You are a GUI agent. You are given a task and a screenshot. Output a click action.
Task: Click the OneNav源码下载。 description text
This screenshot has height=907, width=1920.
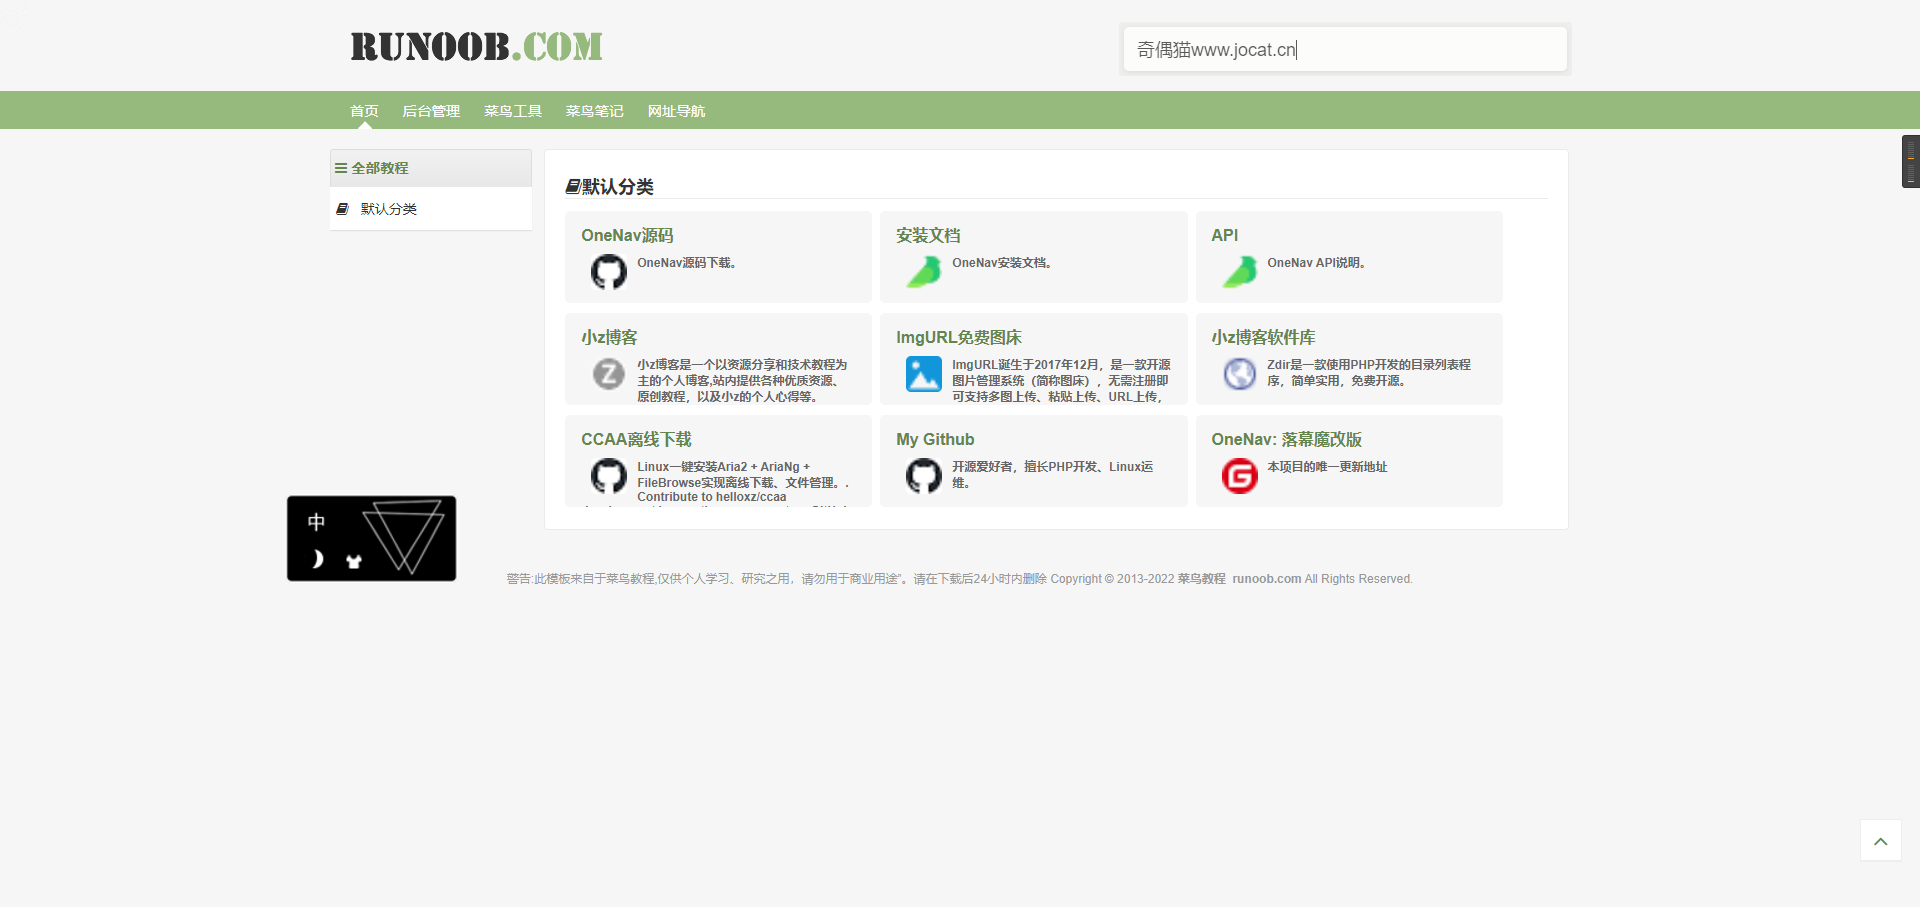click(x=687, y=263)
